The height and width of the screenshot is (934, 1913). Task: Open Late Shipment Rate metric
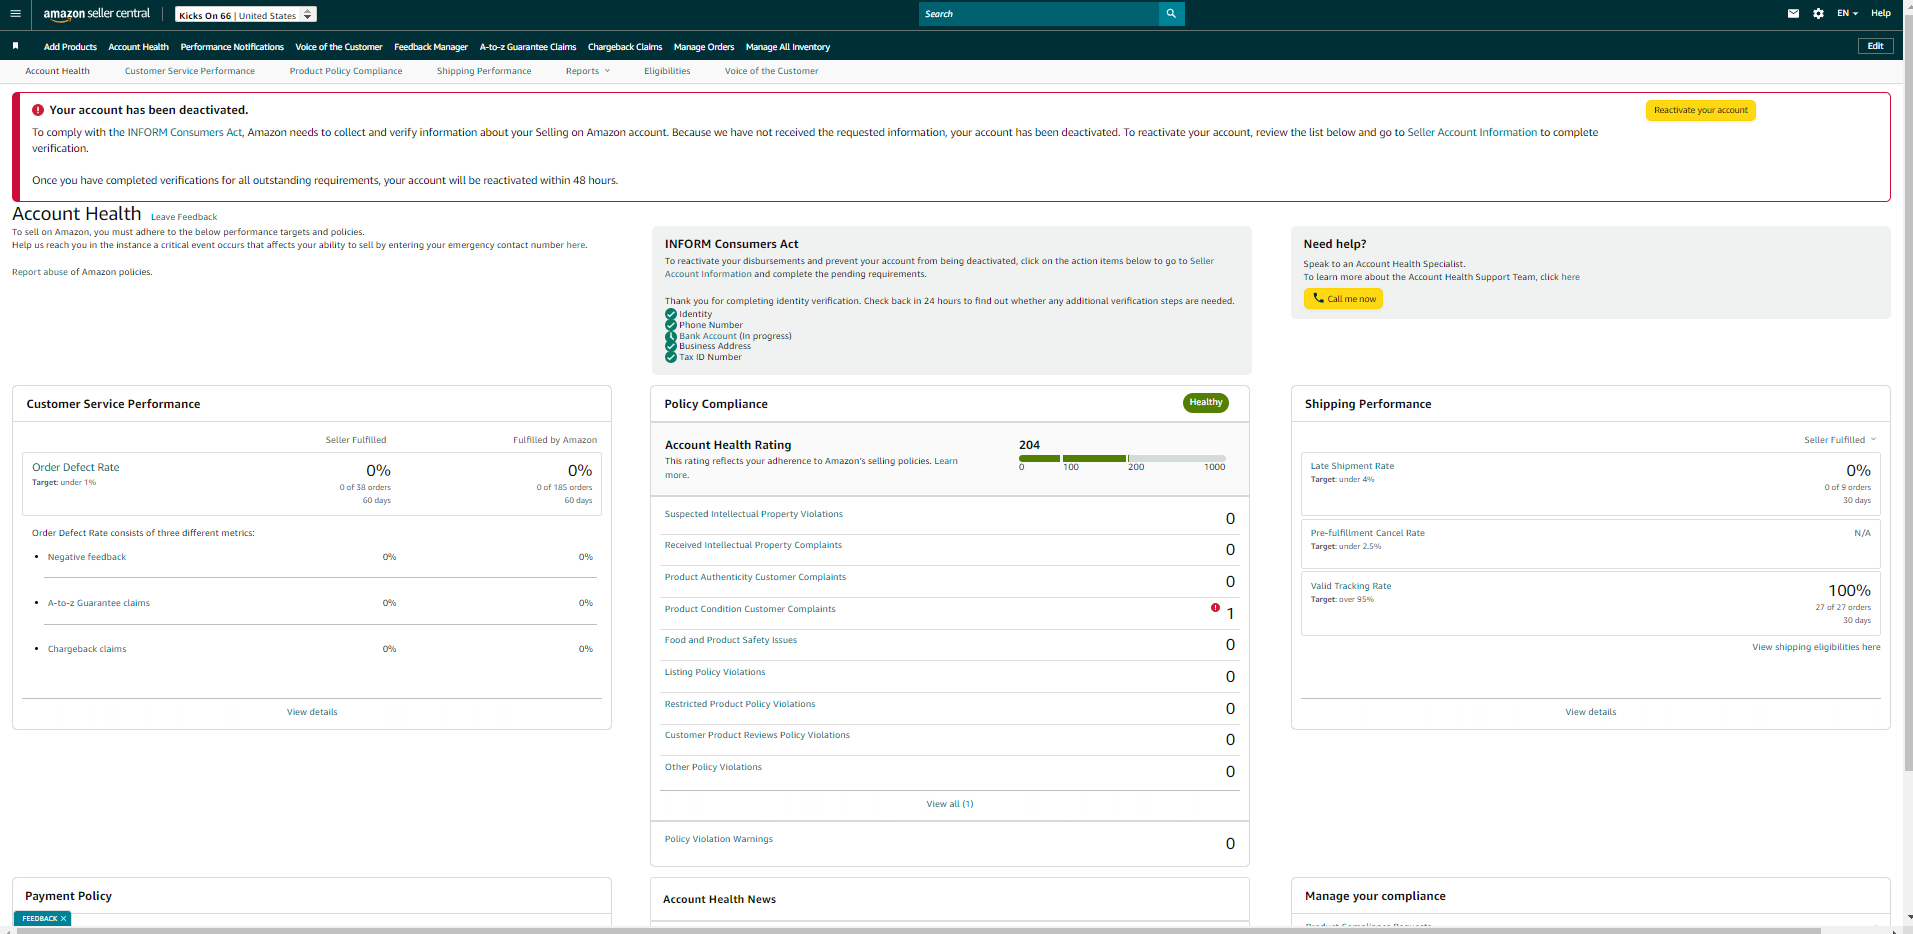(1352, 466)
